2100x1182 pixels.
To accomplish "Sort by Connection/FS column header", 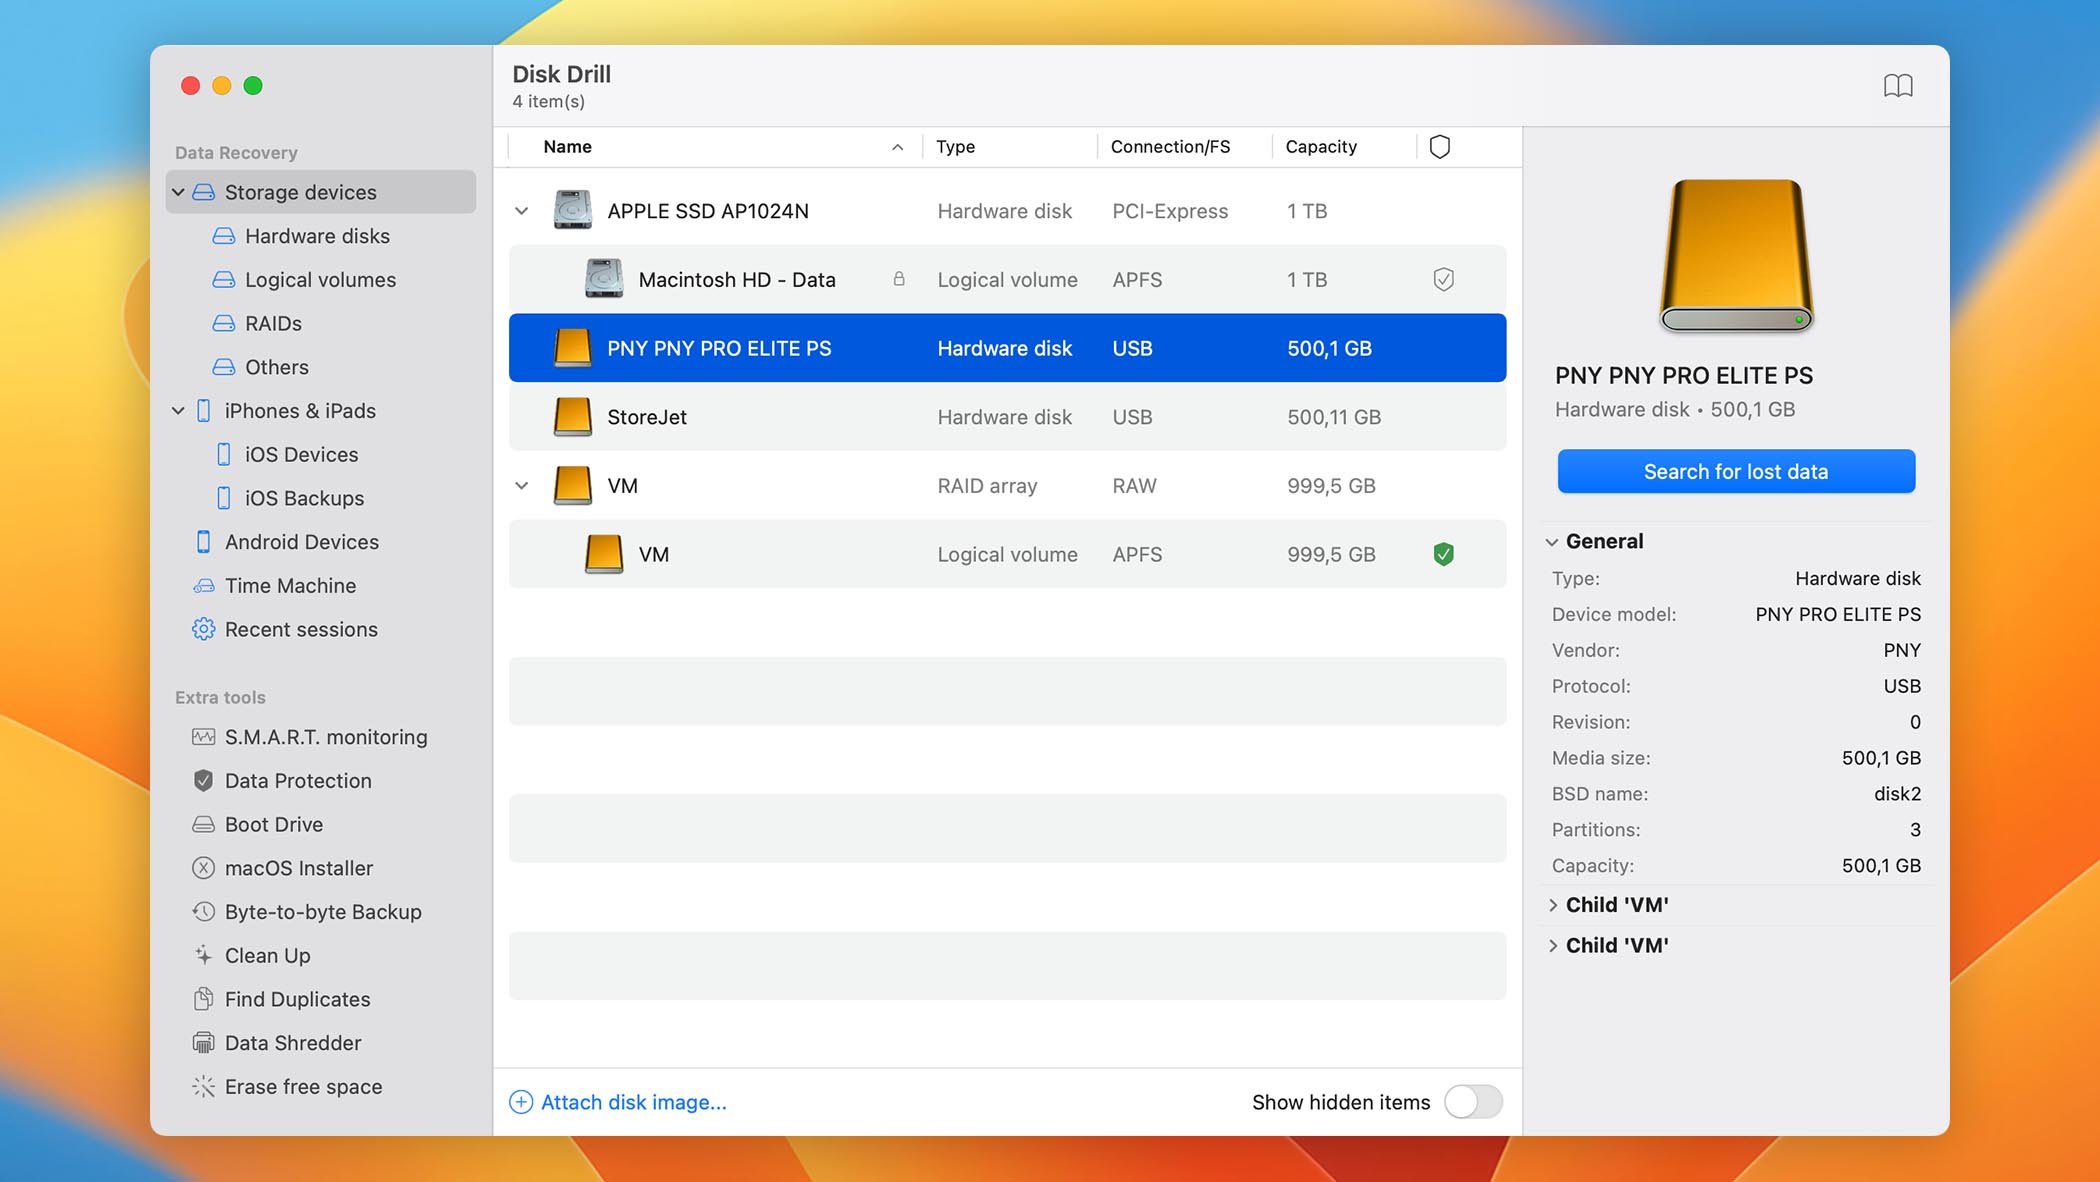I will [1170, 147].
